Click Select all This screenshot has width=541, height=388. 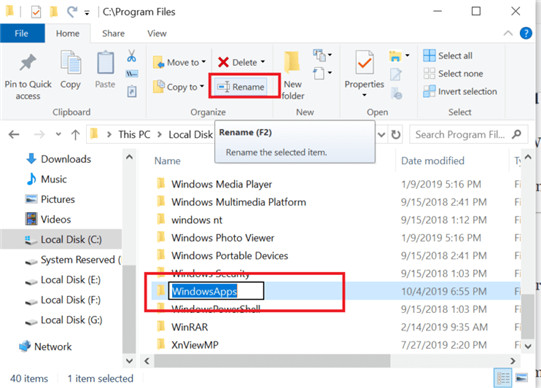tap(448, 56)
